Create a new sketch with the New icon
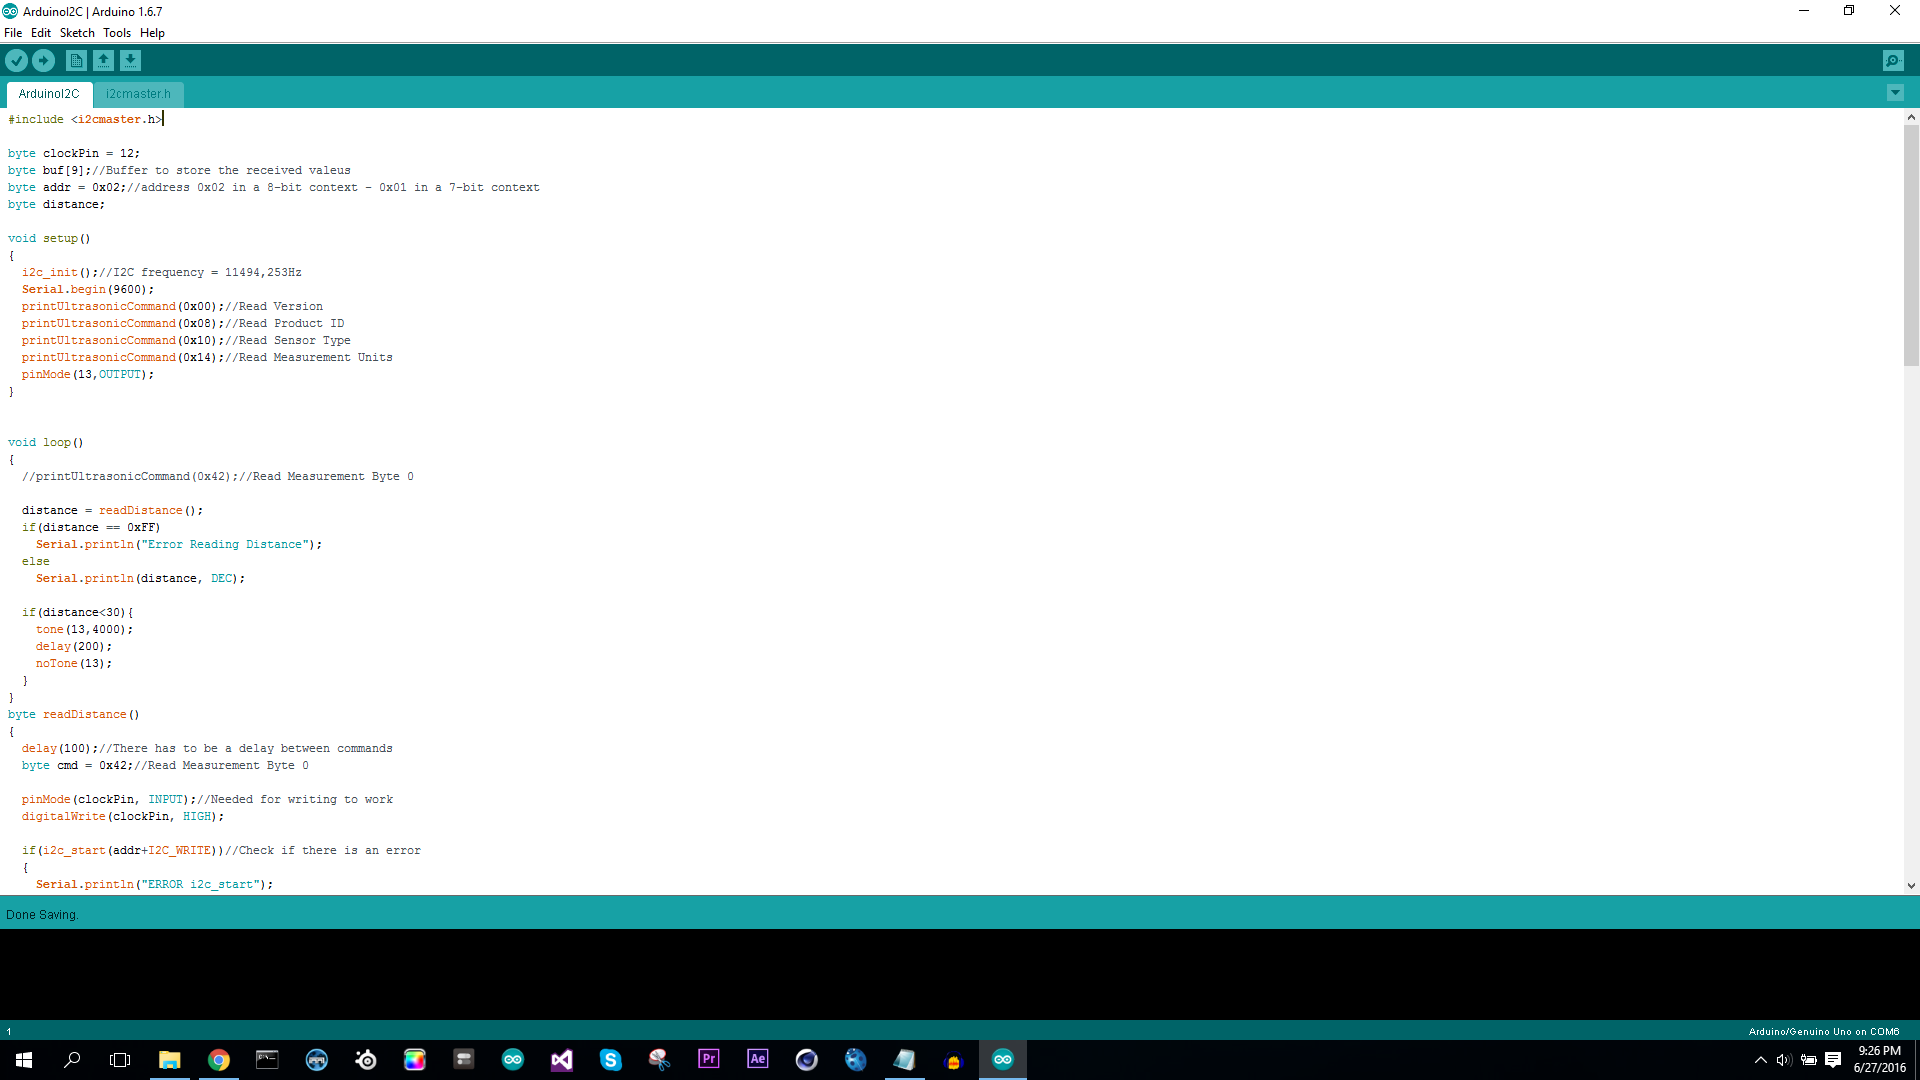This screenshot has width=1920, height=1080. (76, 60)
